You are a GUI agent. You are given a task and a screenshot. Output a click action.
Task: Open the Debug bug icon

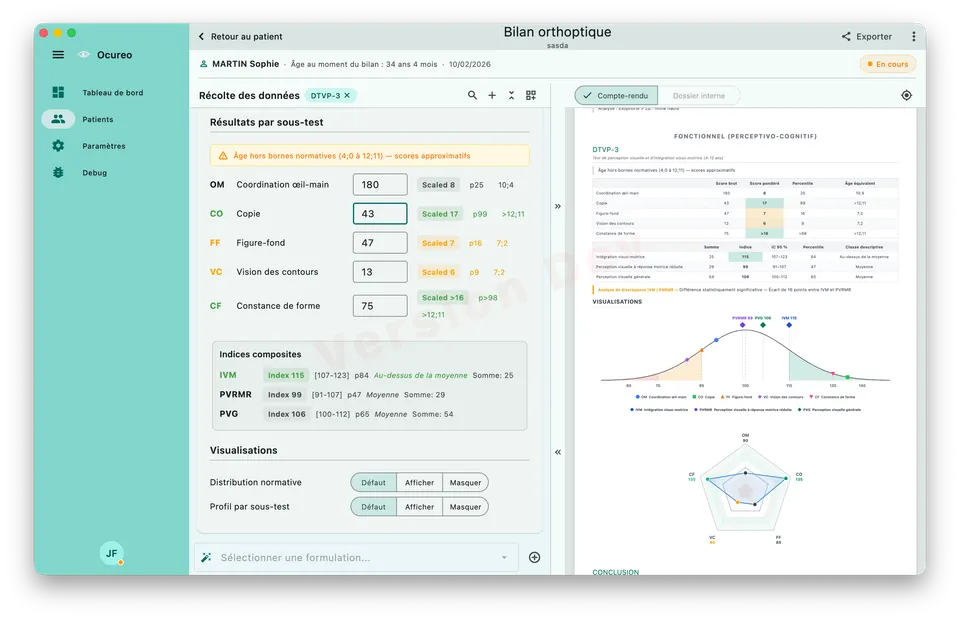click(x=58, y=173)
